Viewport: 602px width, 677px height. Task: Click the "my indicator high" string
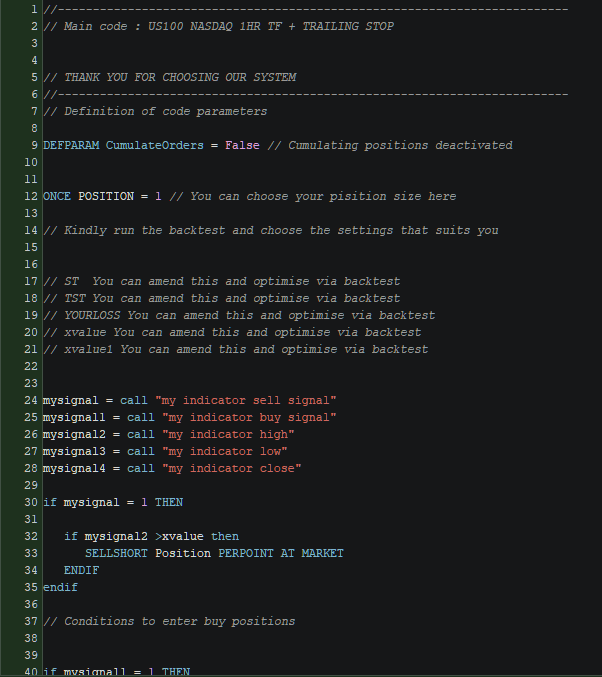[229, 434]
